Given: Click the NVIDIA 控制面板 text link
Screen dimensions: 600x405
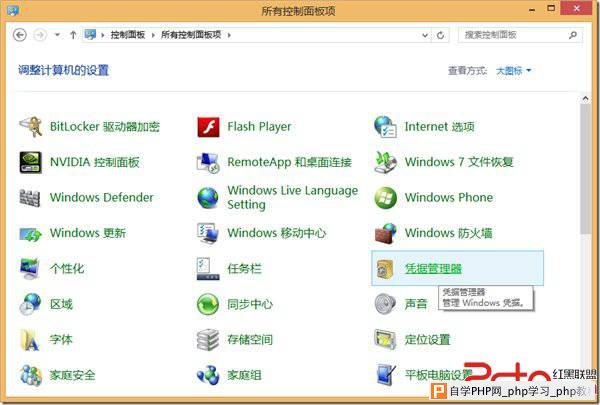Looking at the screenshot, I should pyautogui.click(x=95, y=162).
